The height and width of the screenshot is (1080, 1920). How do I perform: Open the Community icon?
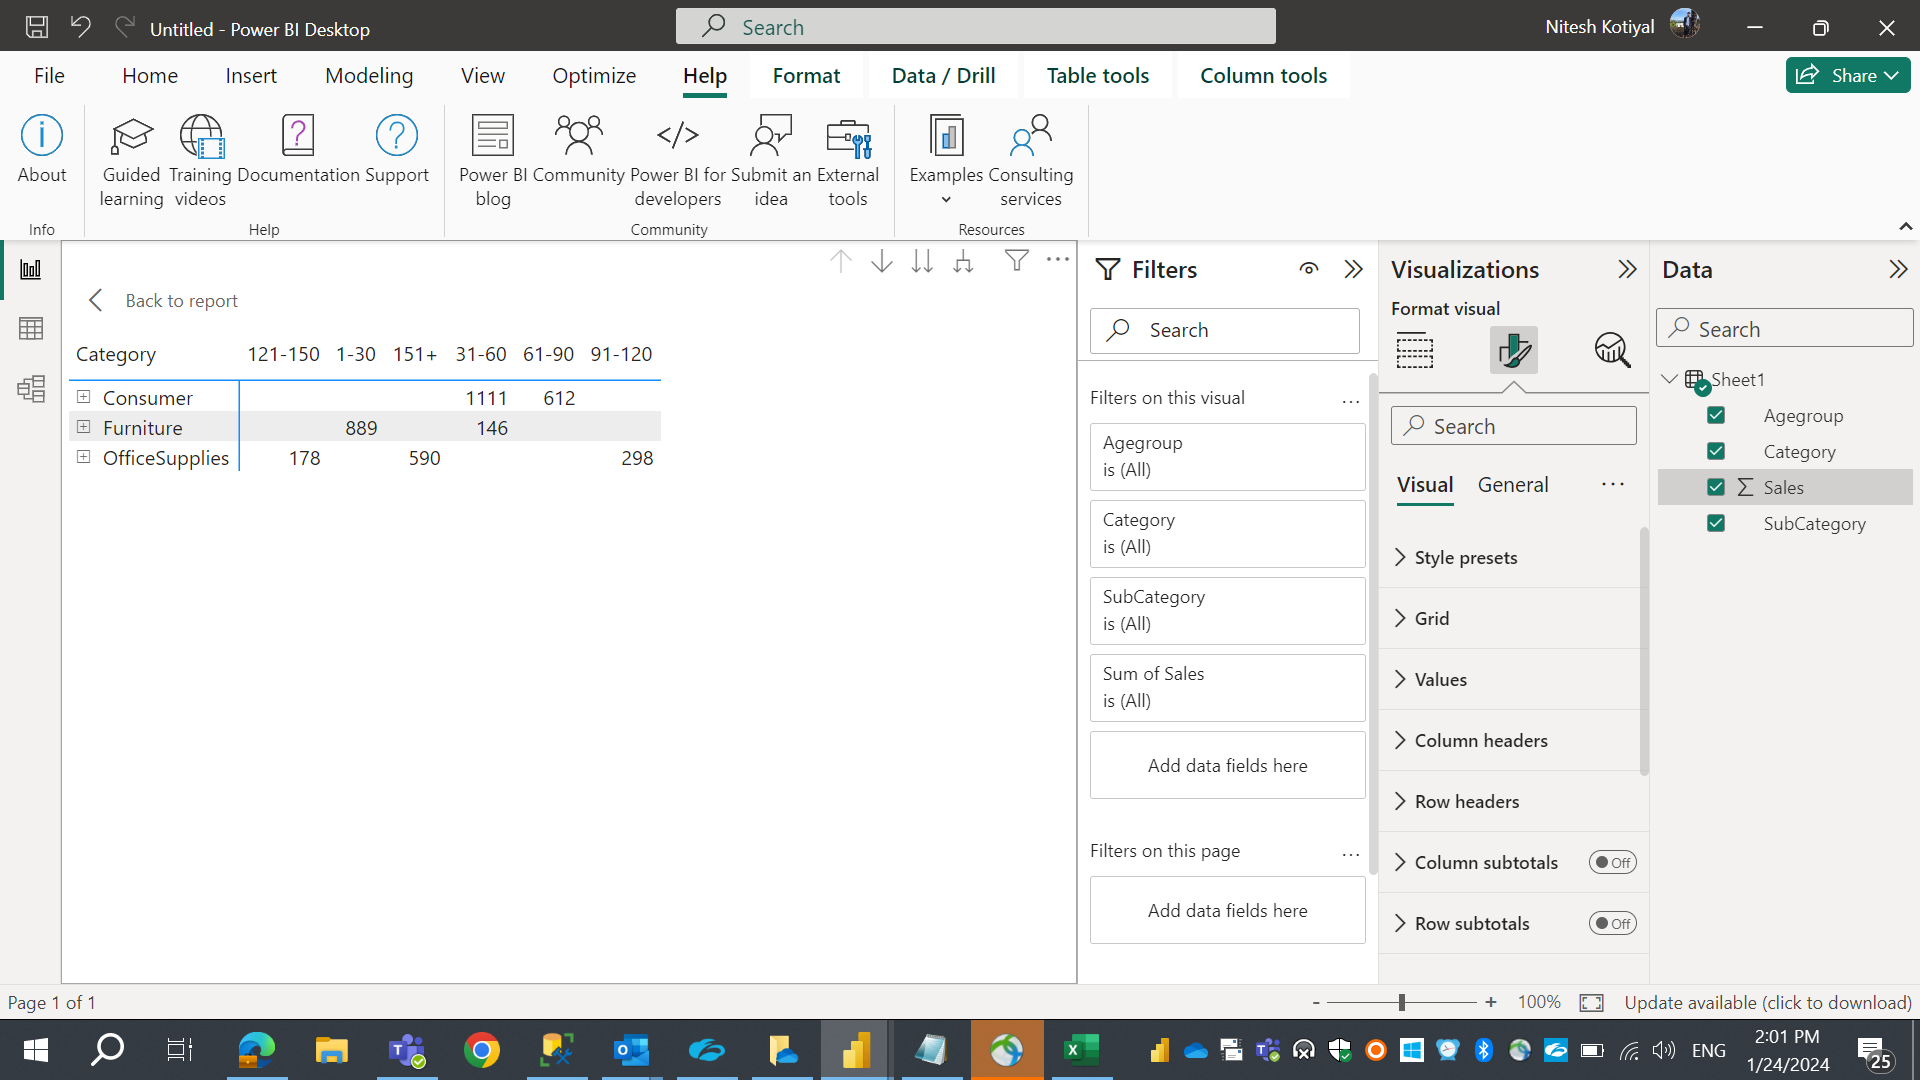point(578,150)
